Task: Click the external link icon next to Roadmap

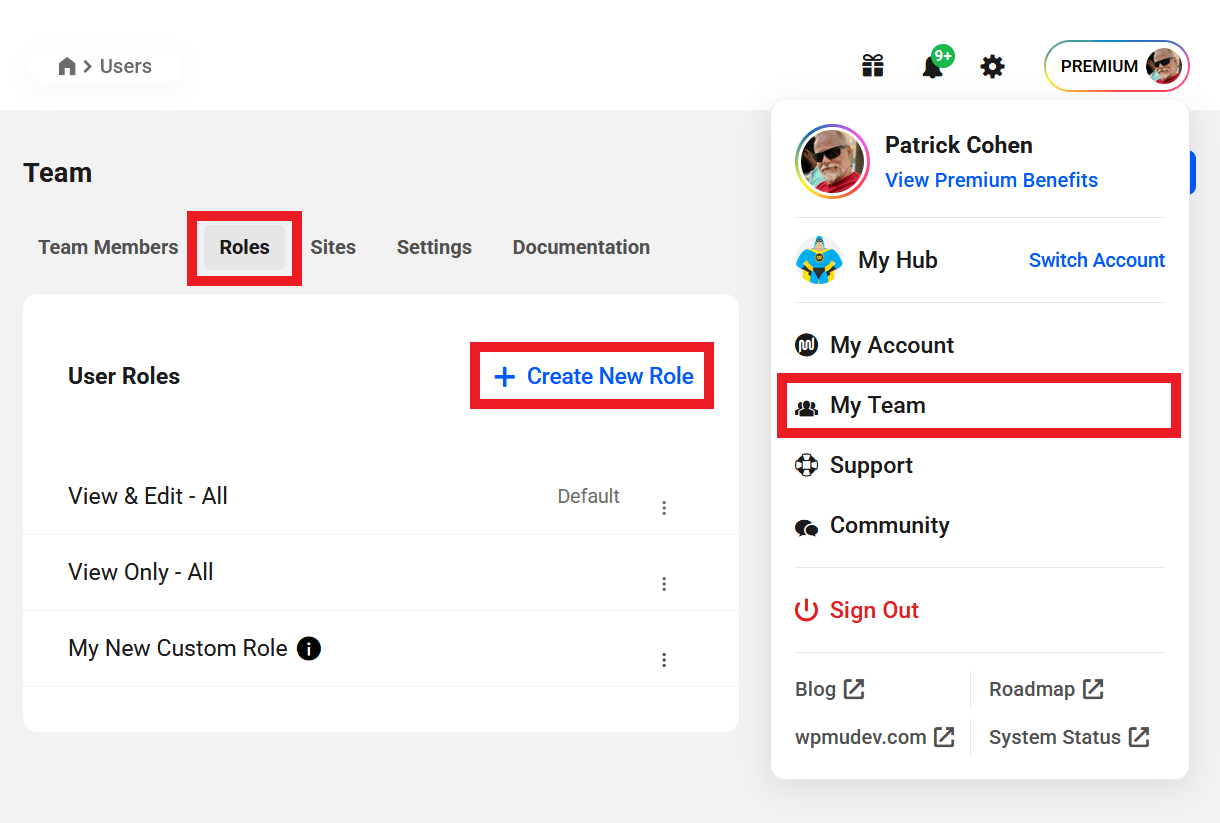Action: [x=1093, y=689]
